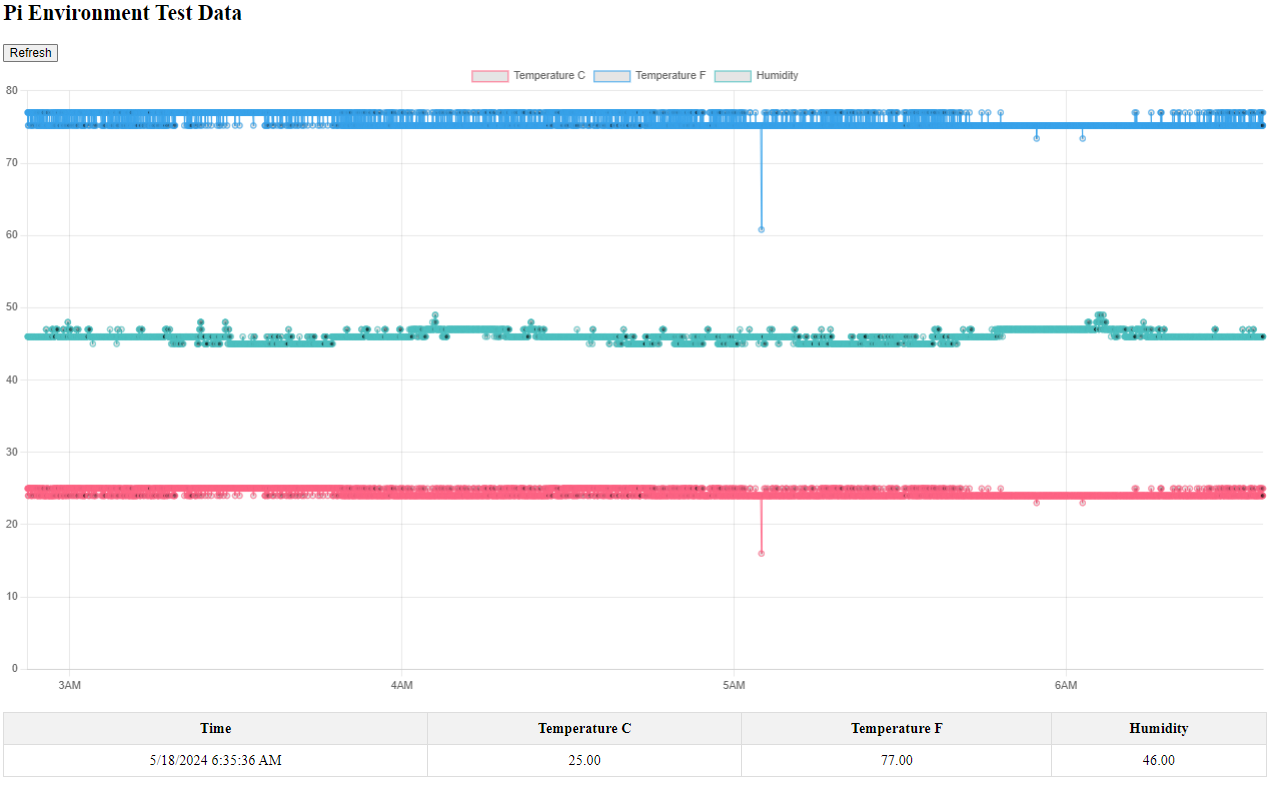Viewport: 1273px width, 790px height.
Task: Click the 'Pi Environment Test Data' heading
Action: coord(122,14)
